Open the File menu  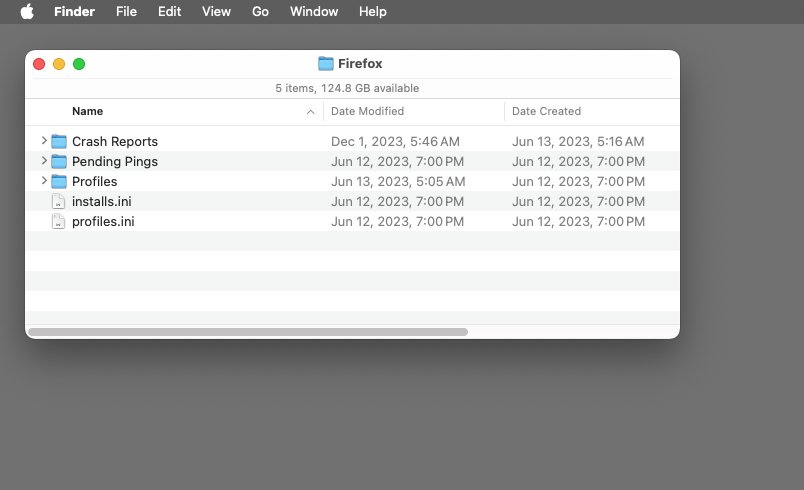click(127, 12)
